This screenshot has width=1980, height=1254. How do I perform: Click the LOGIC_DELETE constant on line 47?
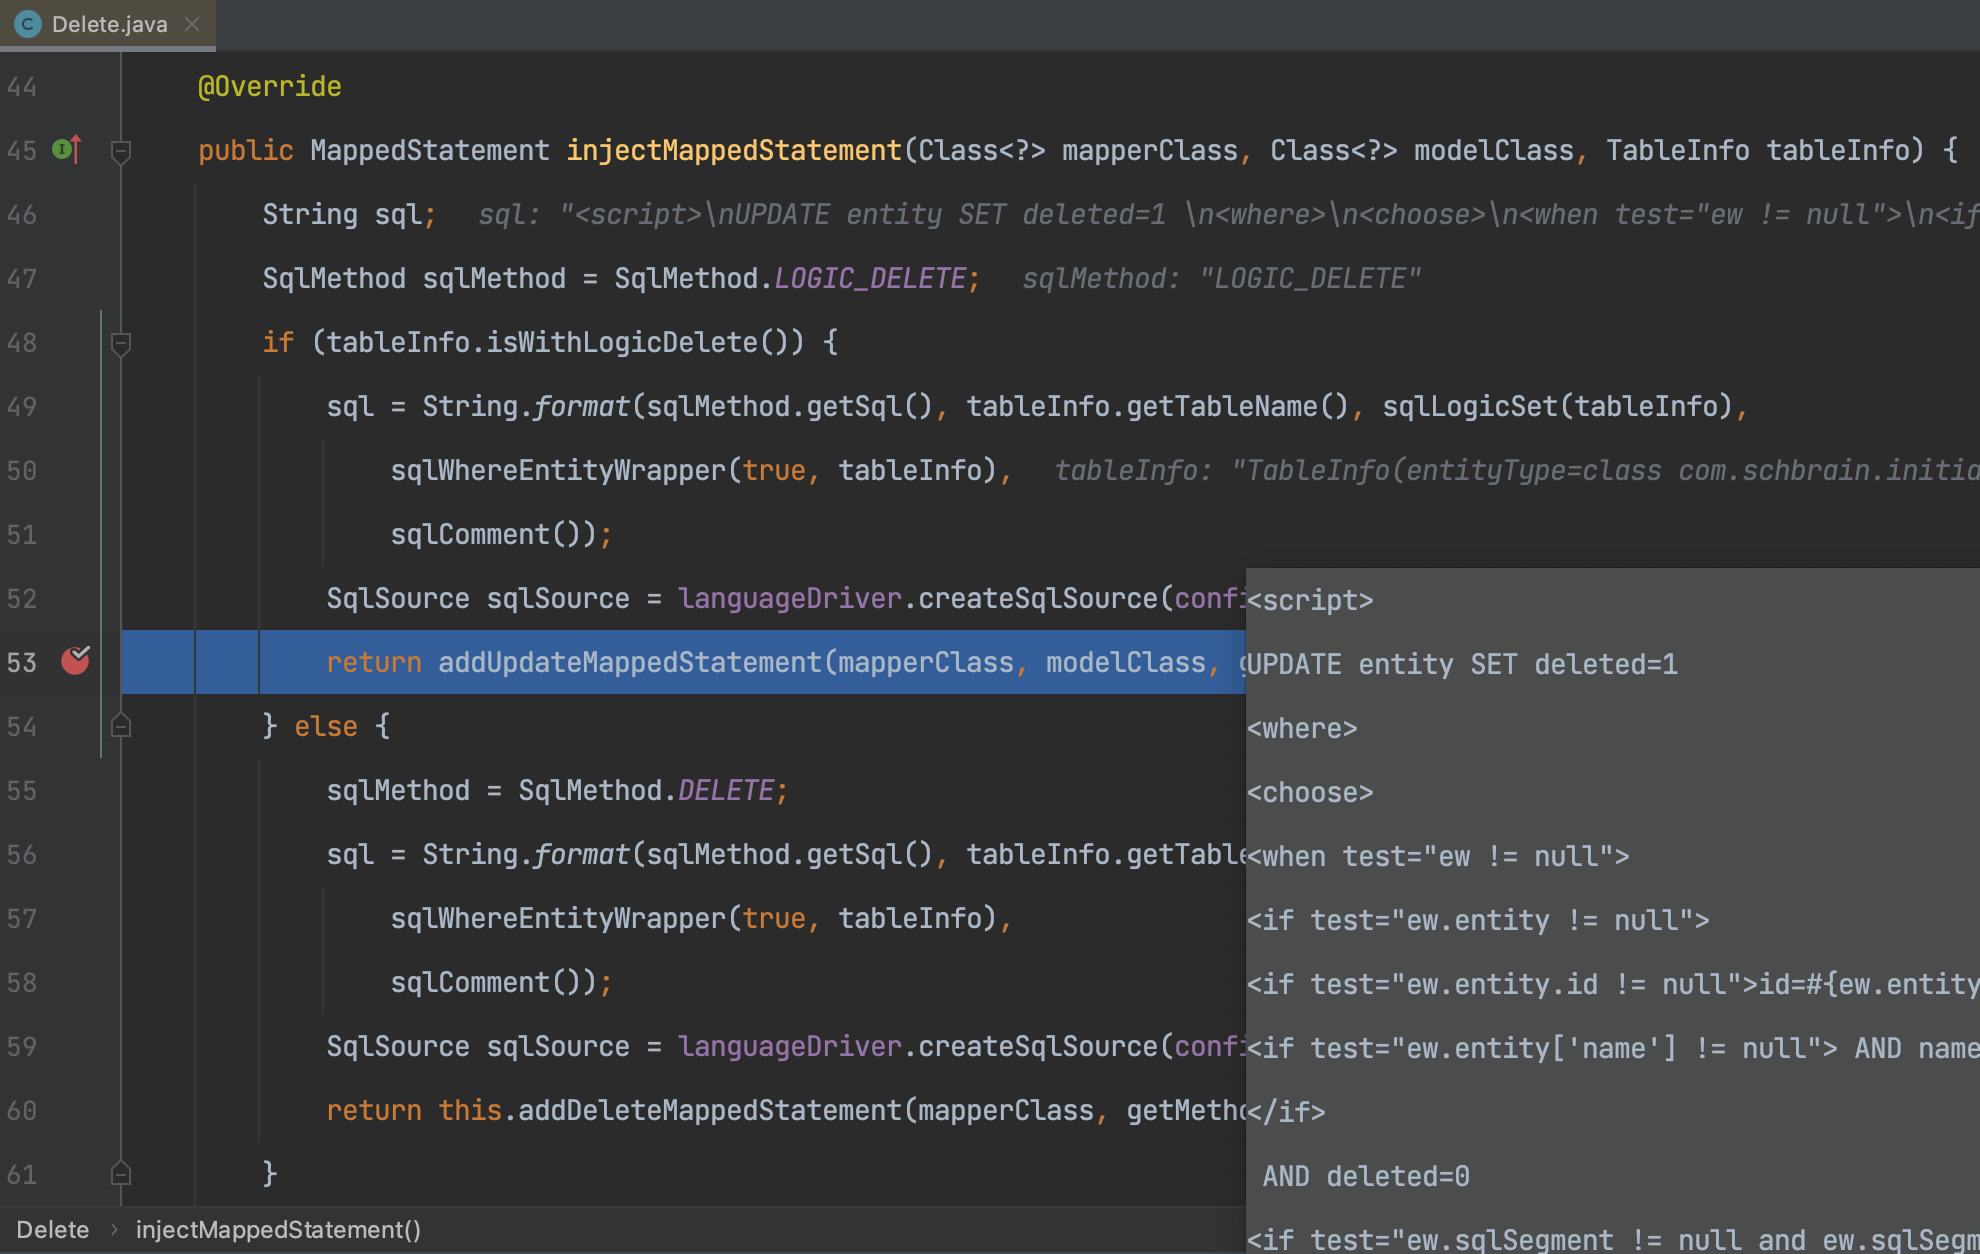pyautogui.click(x=870, y=278)
